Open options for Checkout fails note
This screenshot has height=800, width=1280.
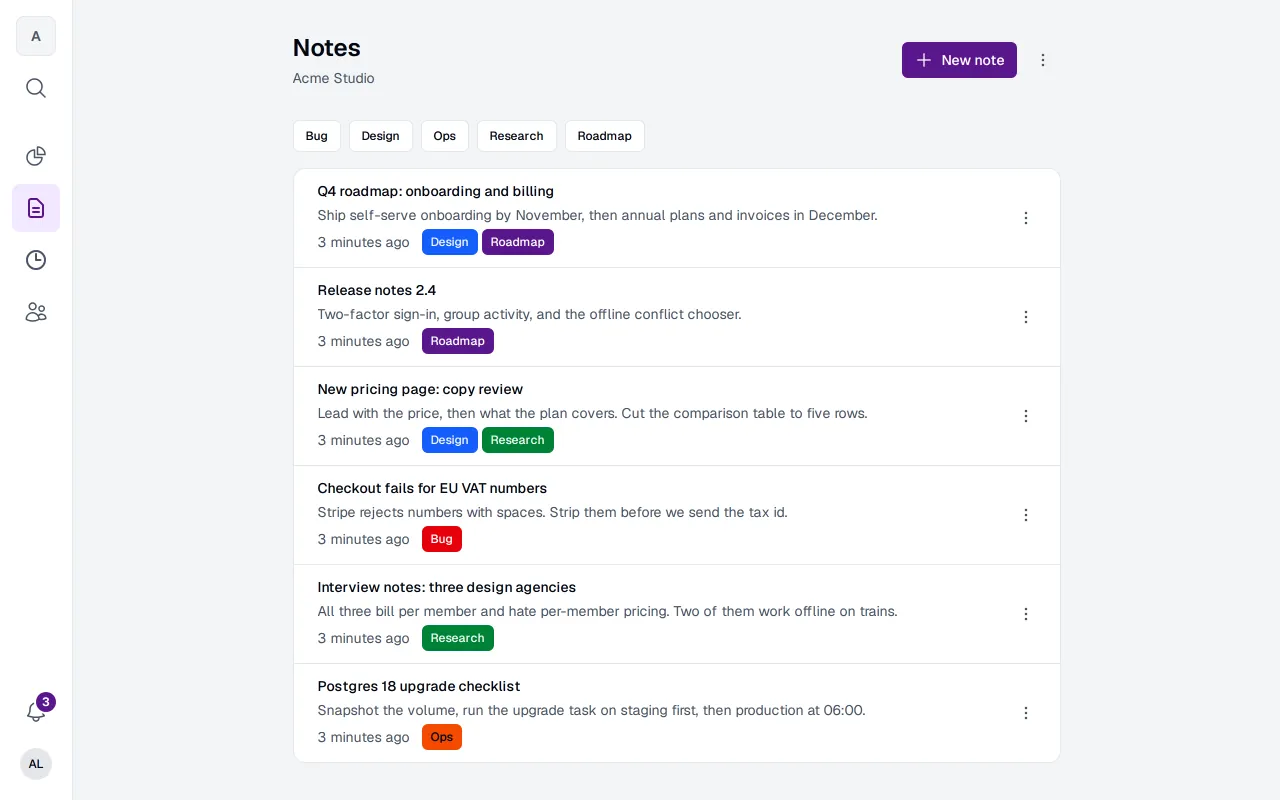click(1025, 515)
